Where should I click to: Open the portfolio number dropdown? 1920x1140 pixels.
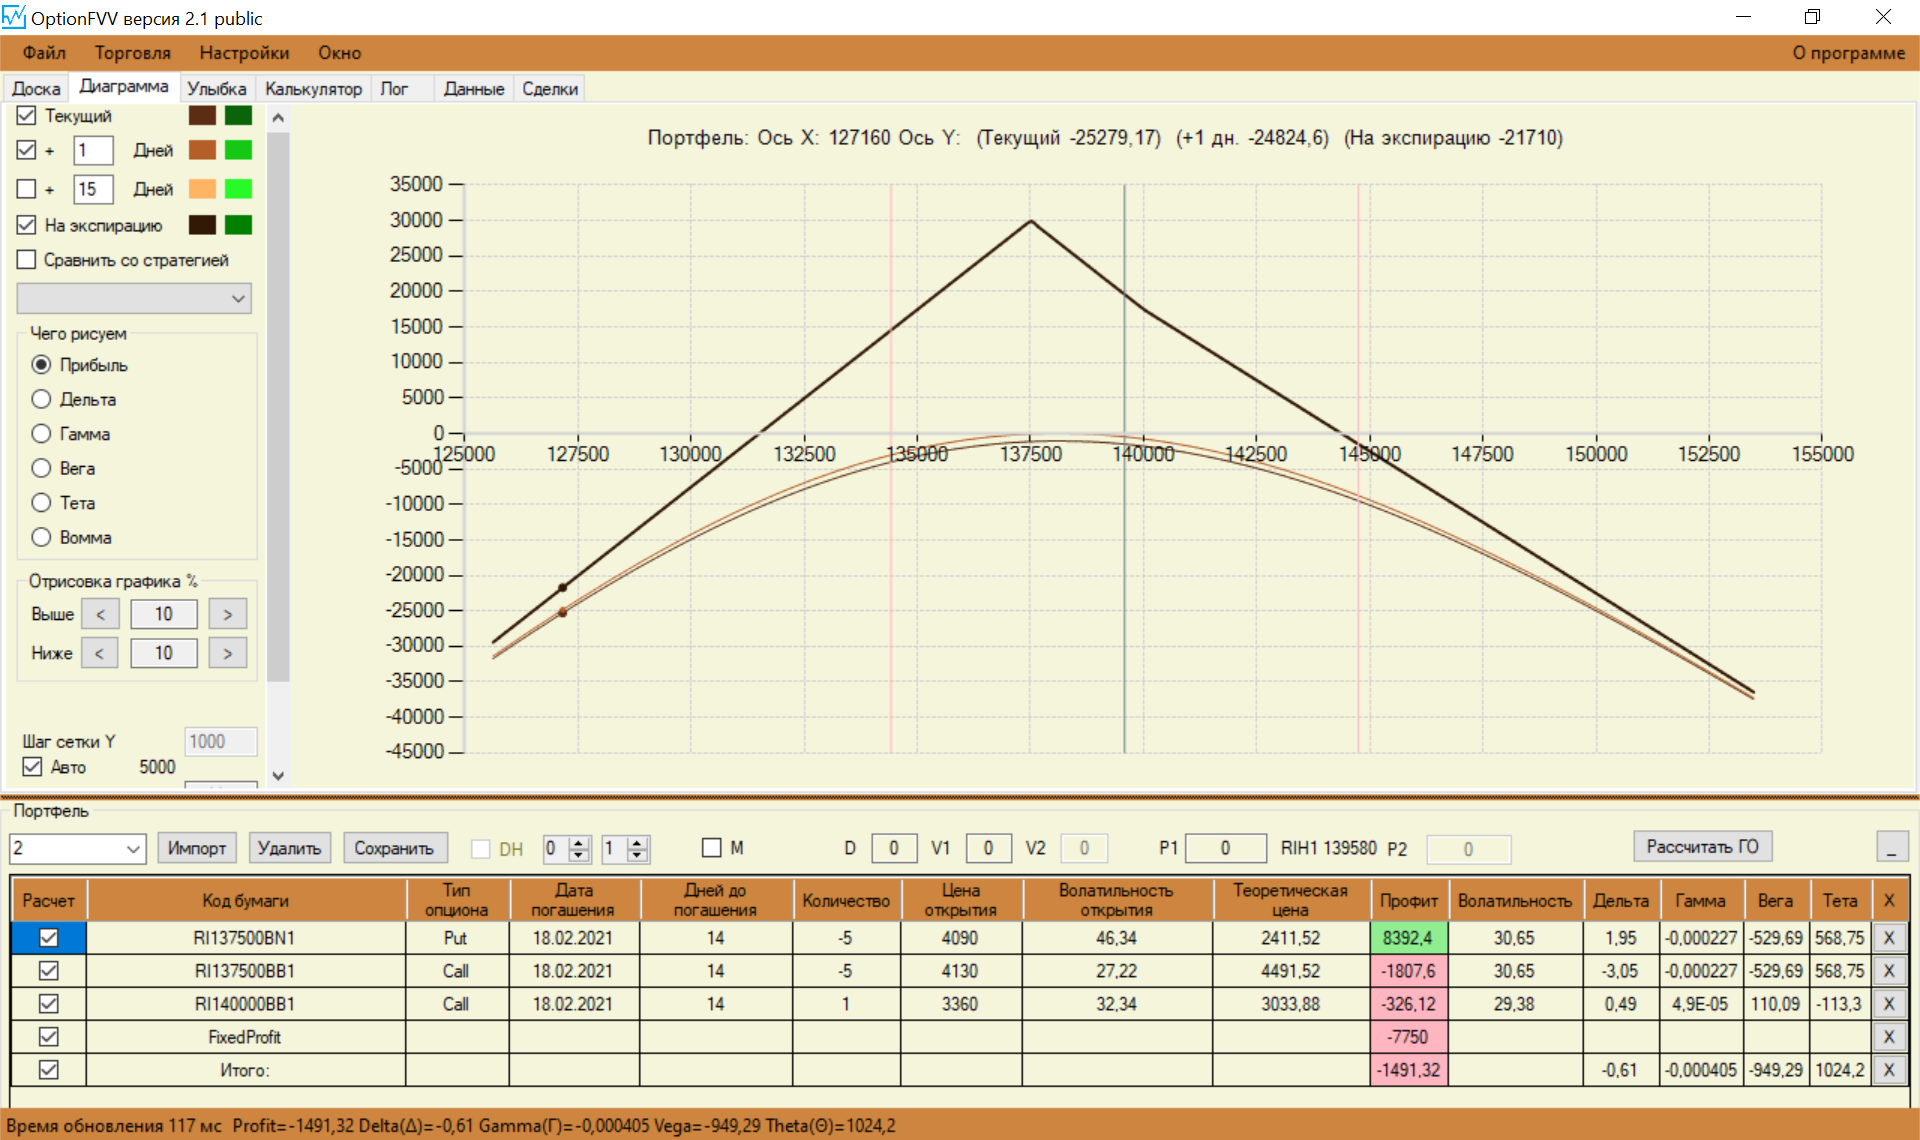133,849
